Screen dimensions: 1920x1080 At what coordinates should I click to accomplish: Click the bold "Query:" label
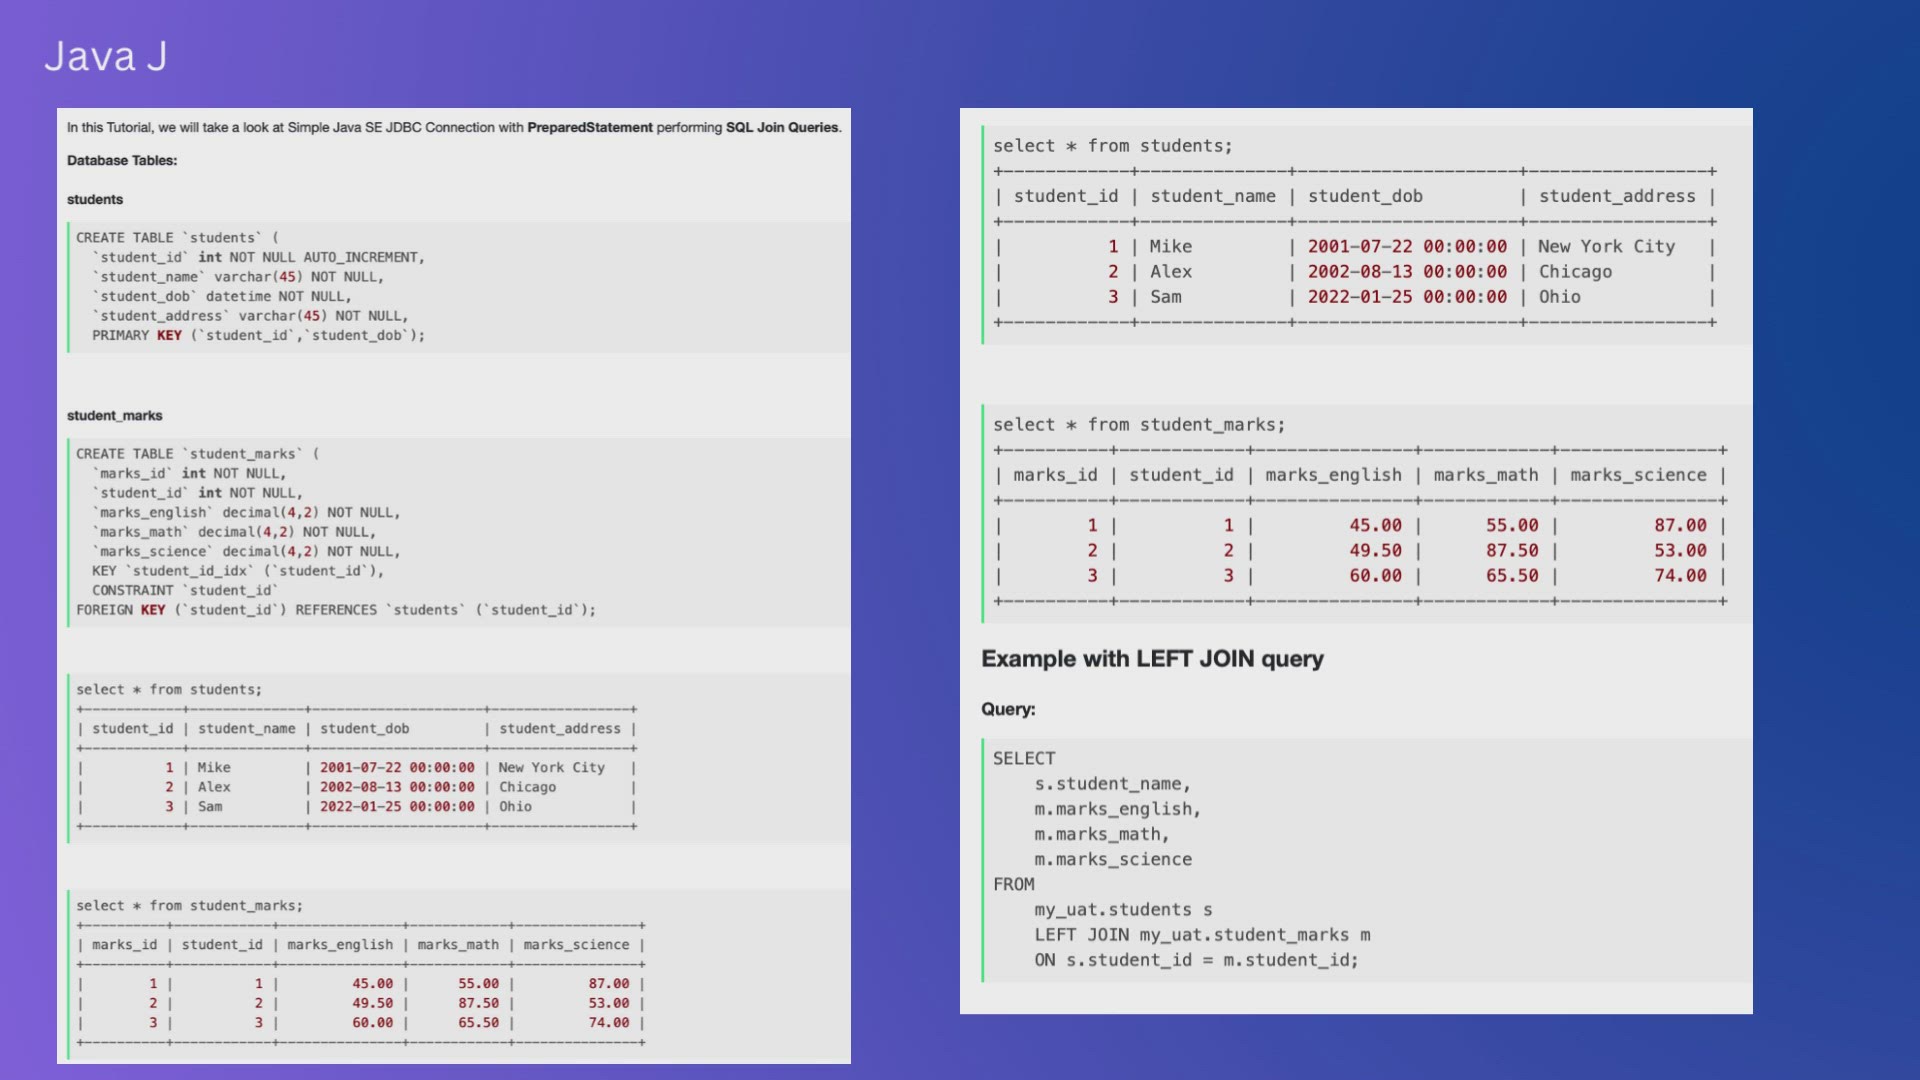(1008, 709)
